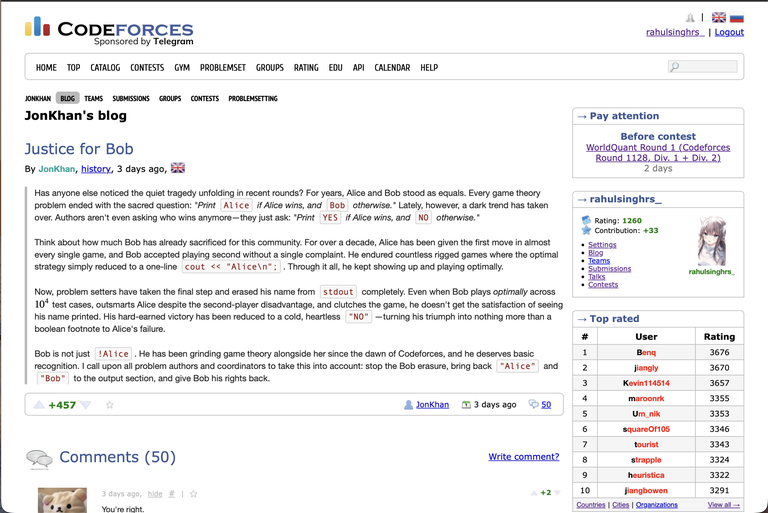Open the rahulsinghrs_ header profile link
Screen dimensions: 768x513
[675, 32]
